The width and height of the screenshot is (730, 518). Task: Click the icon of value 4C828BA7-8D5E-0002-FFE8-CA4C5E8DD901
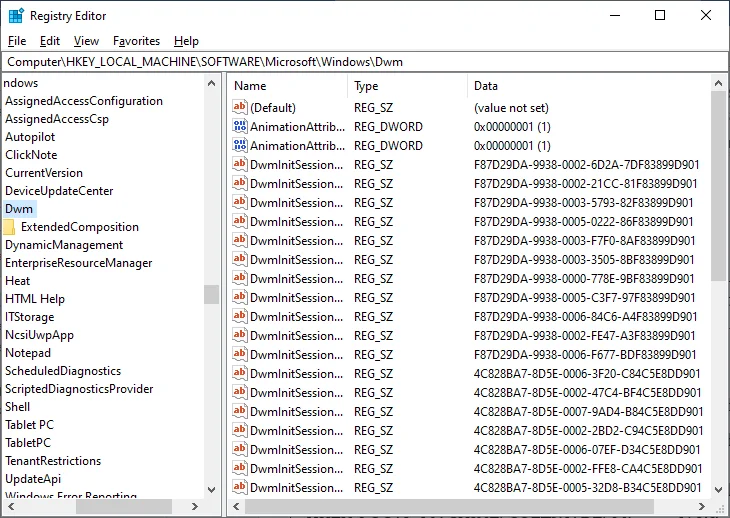[239, 468]
